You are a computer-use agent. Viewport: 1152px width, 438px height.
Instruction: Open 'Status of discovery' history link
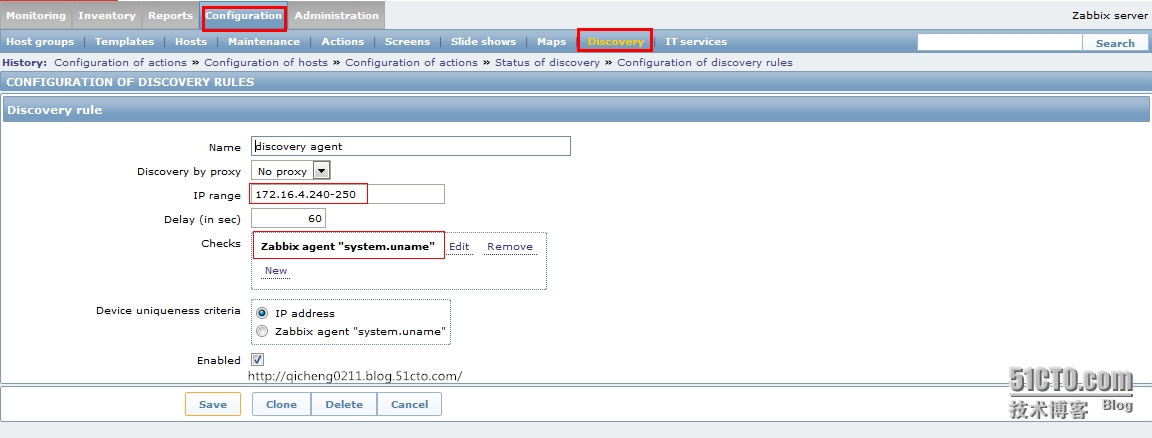pyautogui.click(x=547, y=62)
